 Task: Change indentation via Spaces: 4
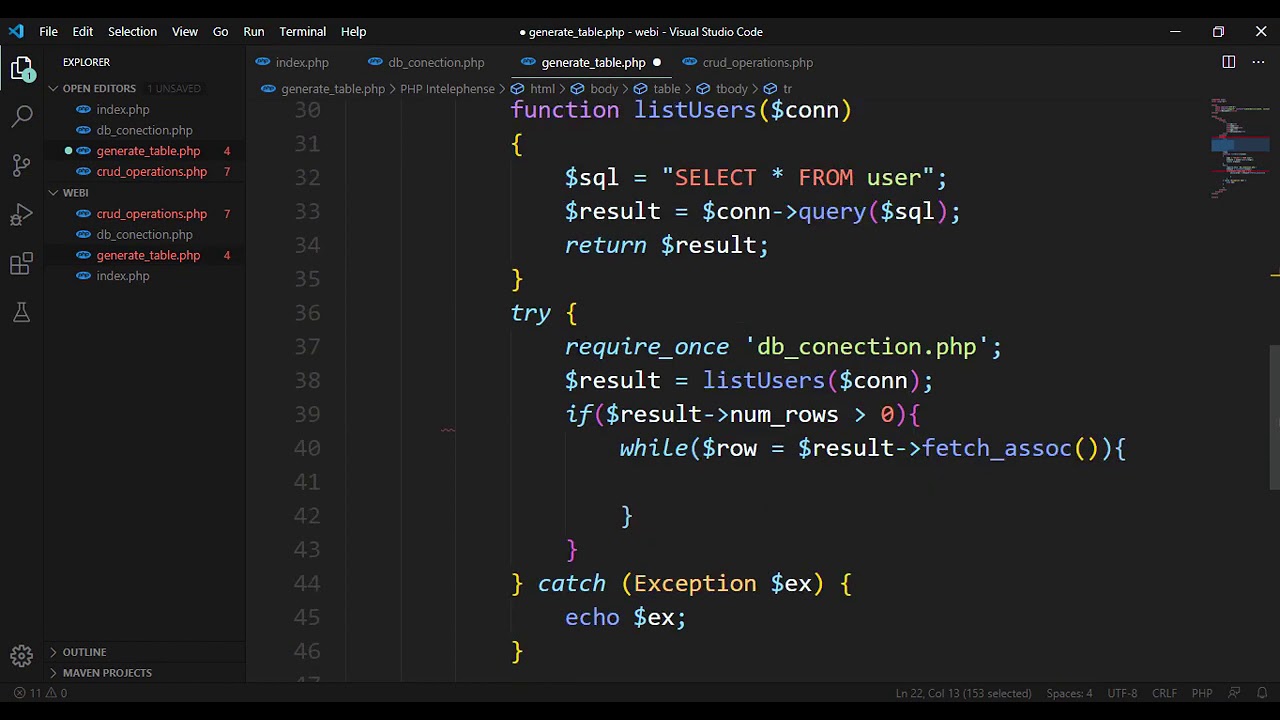pos(1069,693)
